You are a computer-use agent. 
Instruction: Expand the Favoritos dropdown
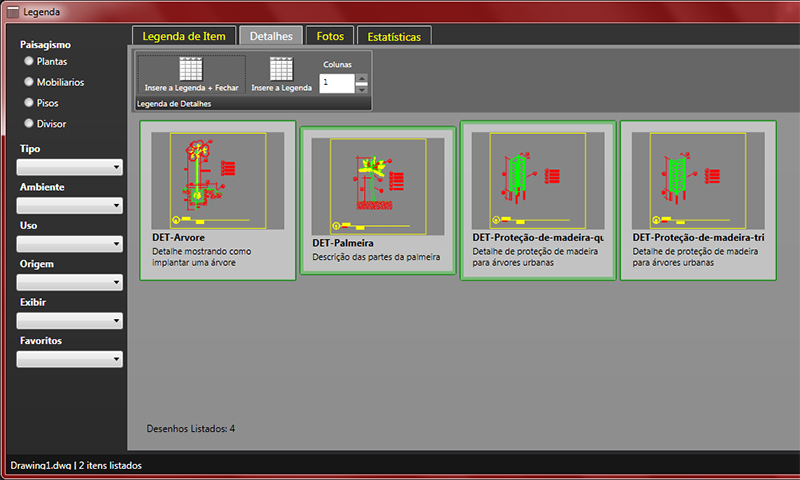pos(70,359)
